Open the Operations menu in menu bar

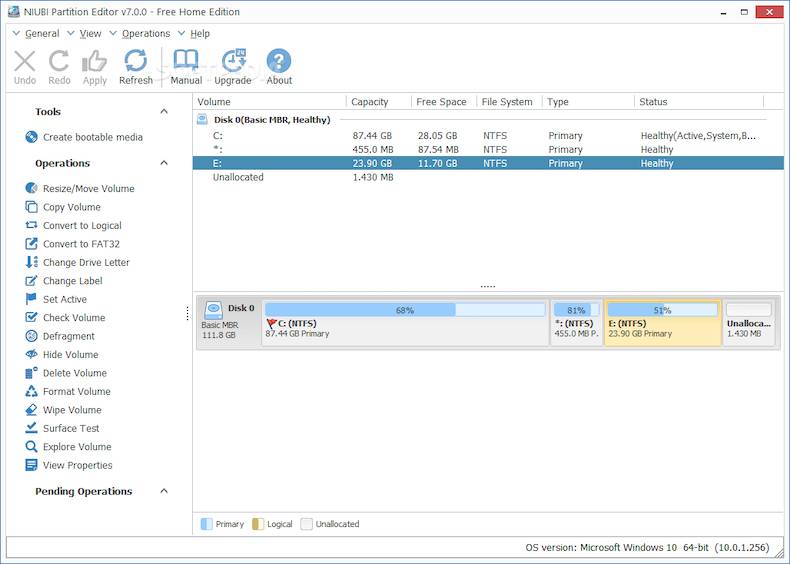click(145, 33)
